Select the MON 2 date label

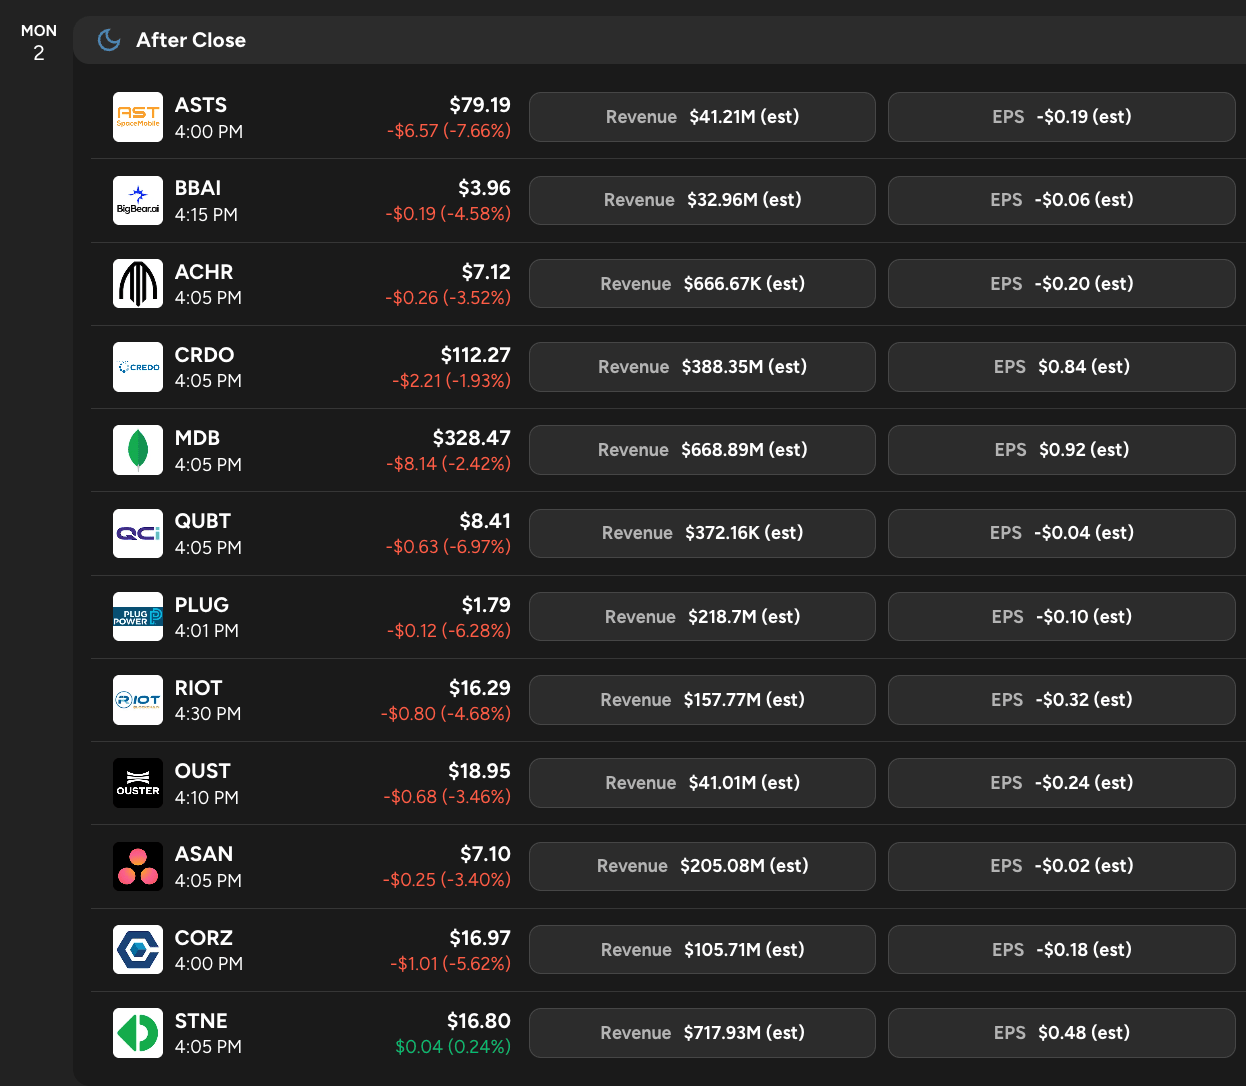(x=39, y=42)
